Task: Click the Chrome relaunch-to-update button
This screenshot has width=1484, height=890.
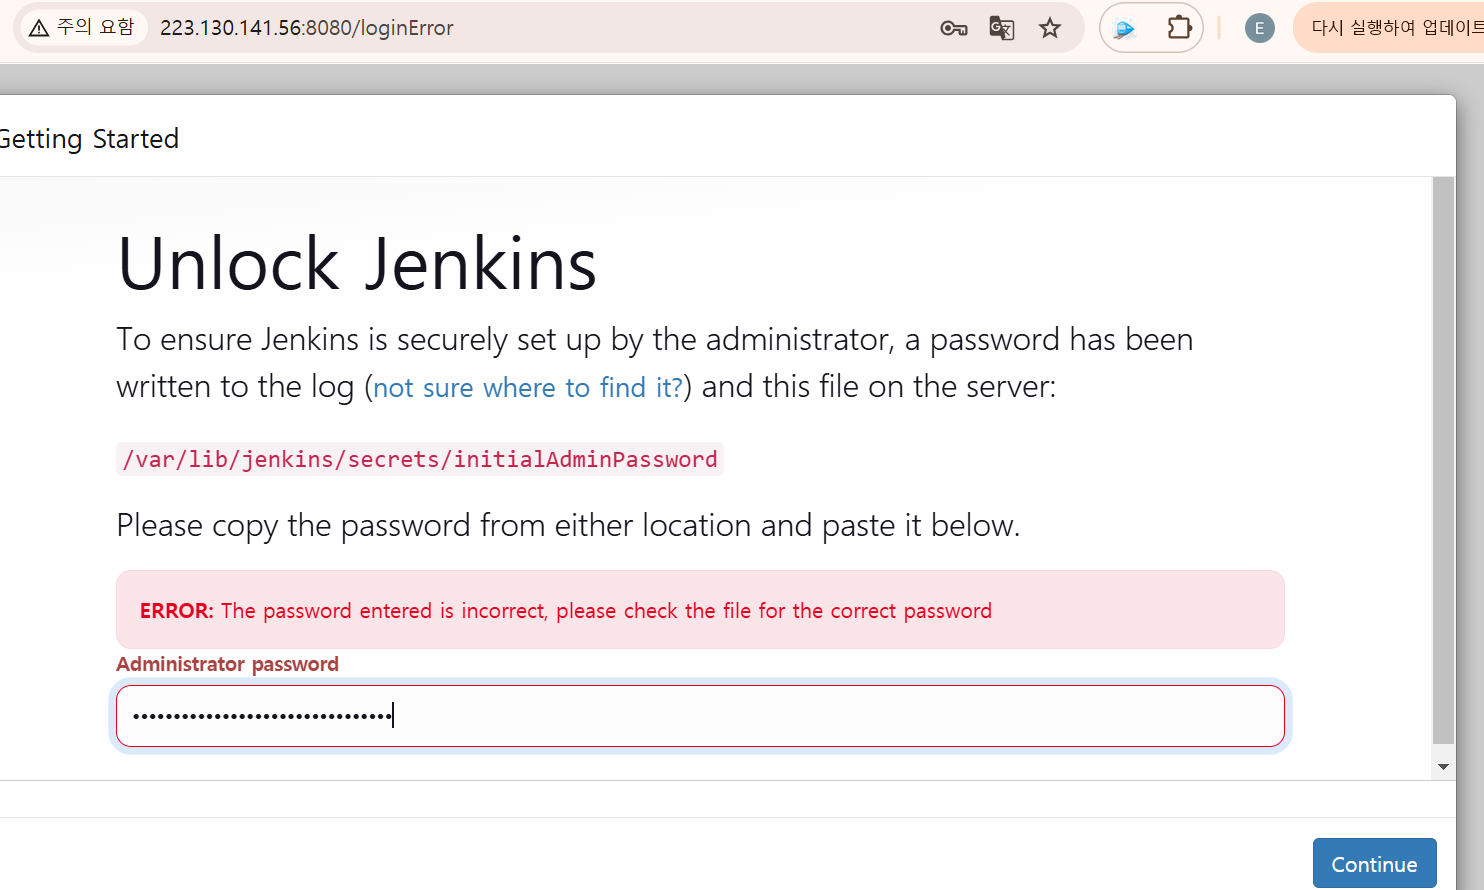Action: click(x=1390, y=28)
